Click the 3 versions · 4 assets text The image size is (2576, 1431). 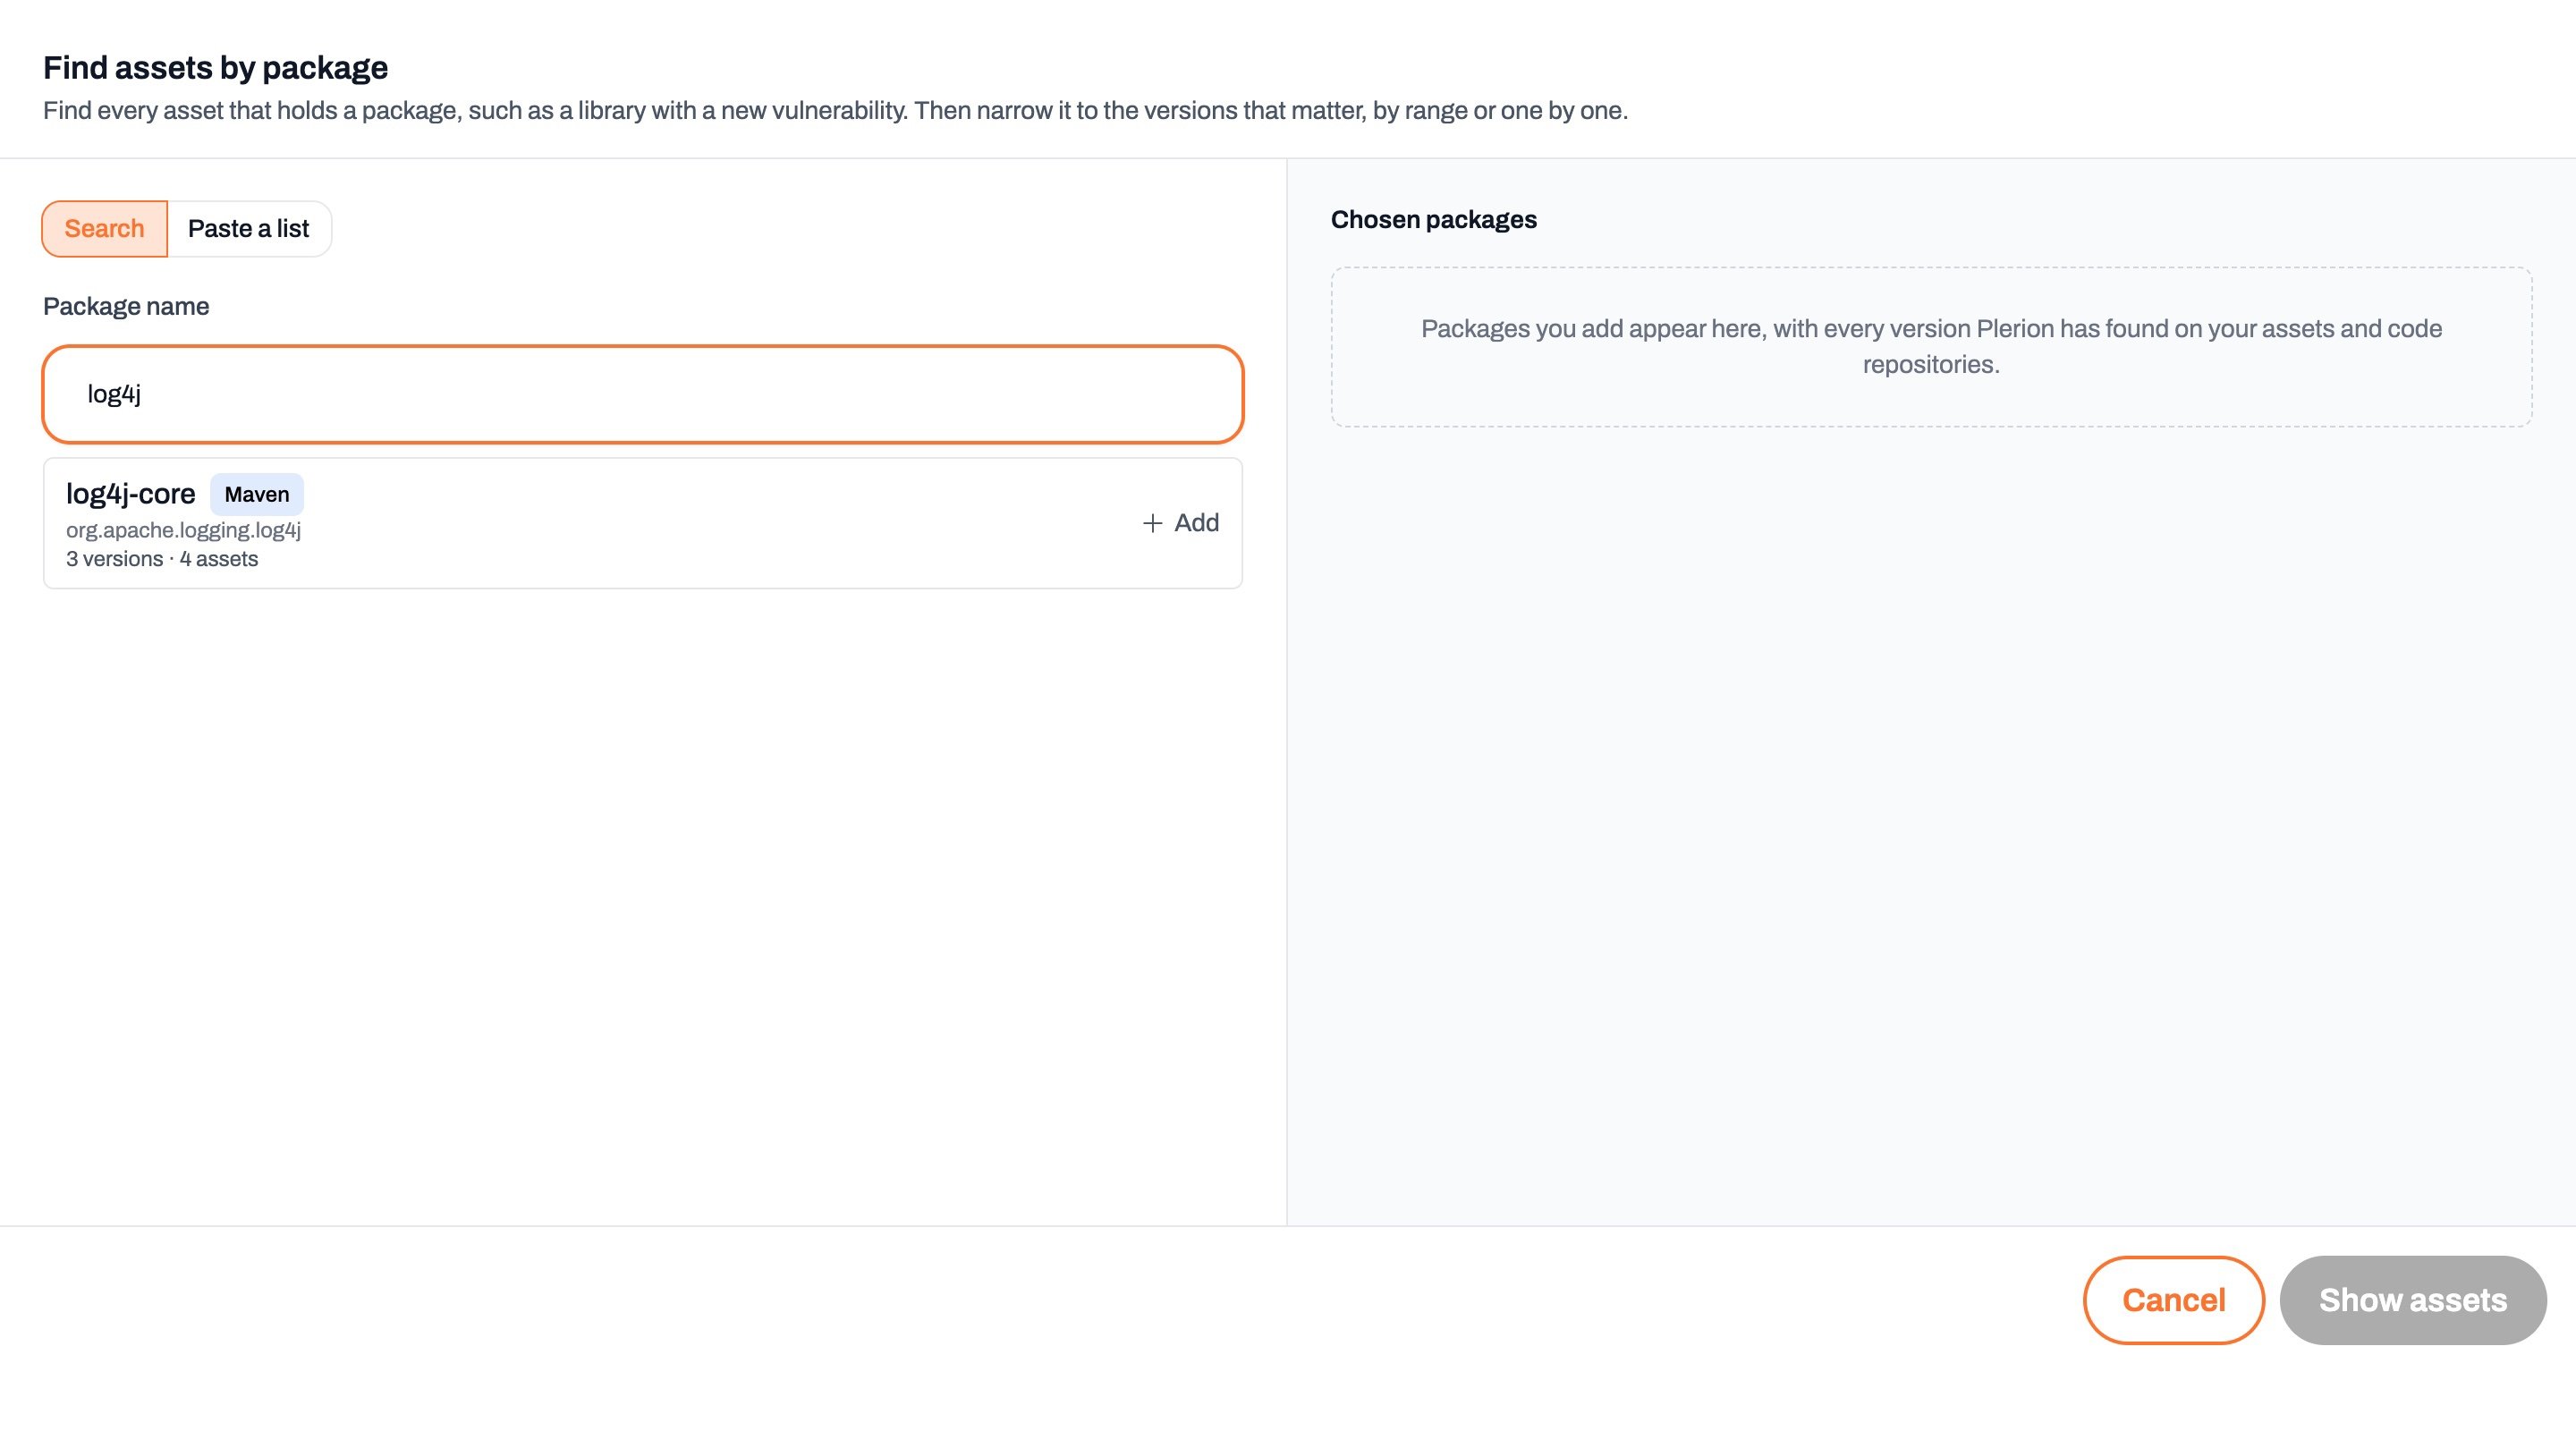point(162,559)
